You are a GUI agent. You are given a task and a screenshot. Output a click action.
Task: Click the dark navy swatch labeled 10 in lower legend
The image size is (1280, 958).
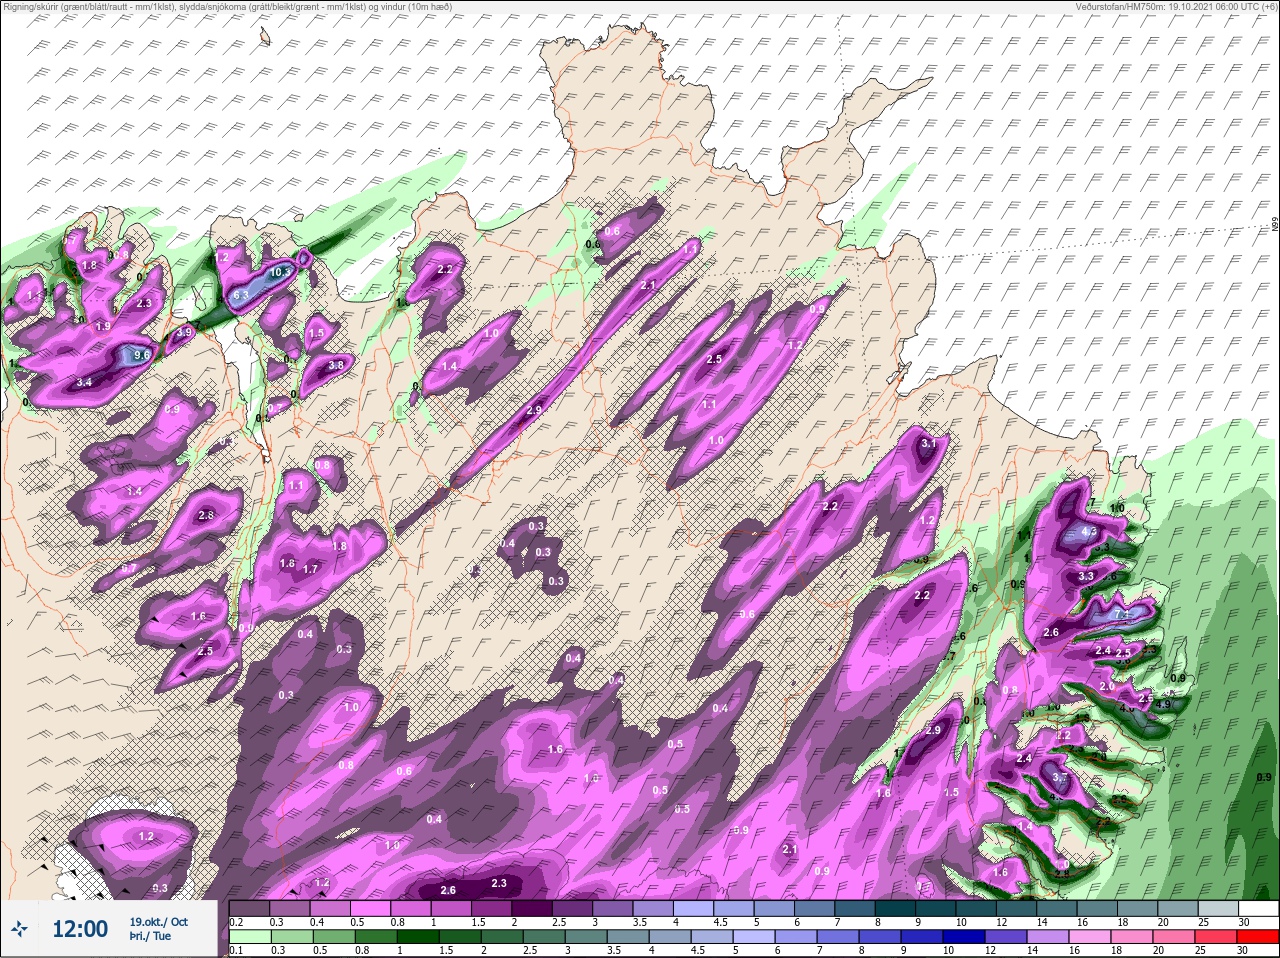[x=965, y=938]
